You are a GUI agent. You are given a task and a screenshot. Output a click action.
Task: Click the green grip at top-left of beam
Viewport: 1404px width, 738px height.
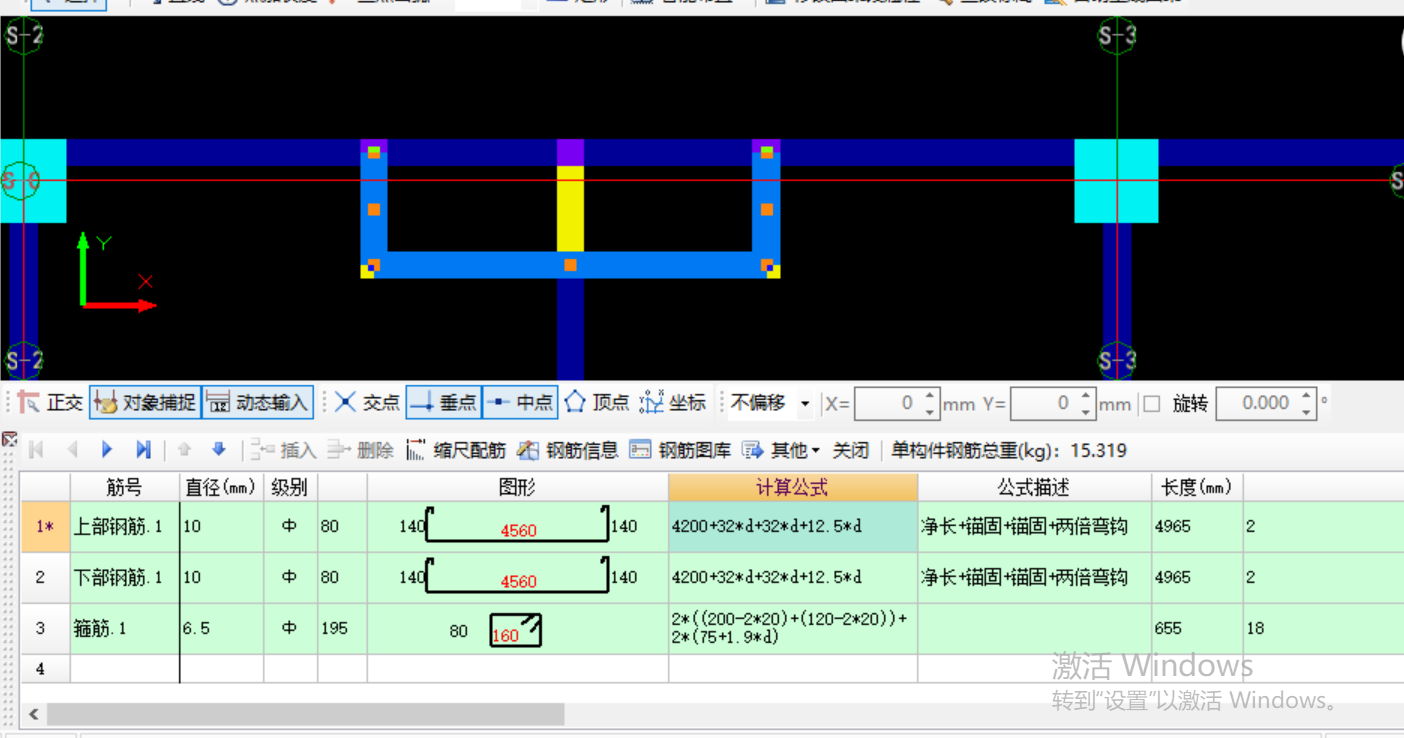373,152
